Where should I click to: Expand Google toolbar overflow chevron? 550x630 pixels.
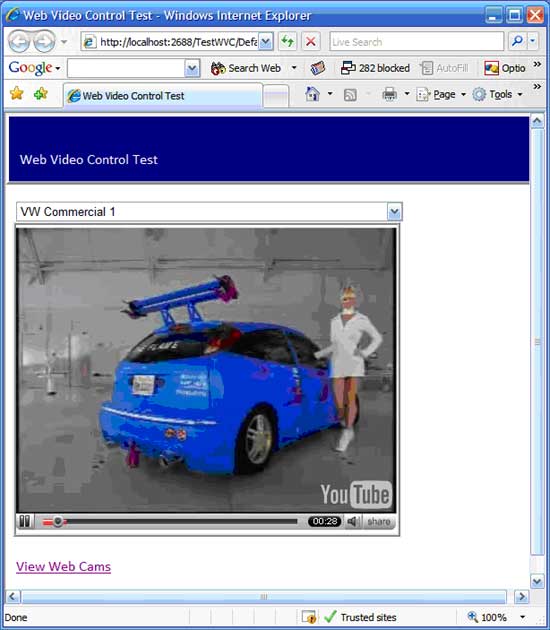[x=537, y=64]
